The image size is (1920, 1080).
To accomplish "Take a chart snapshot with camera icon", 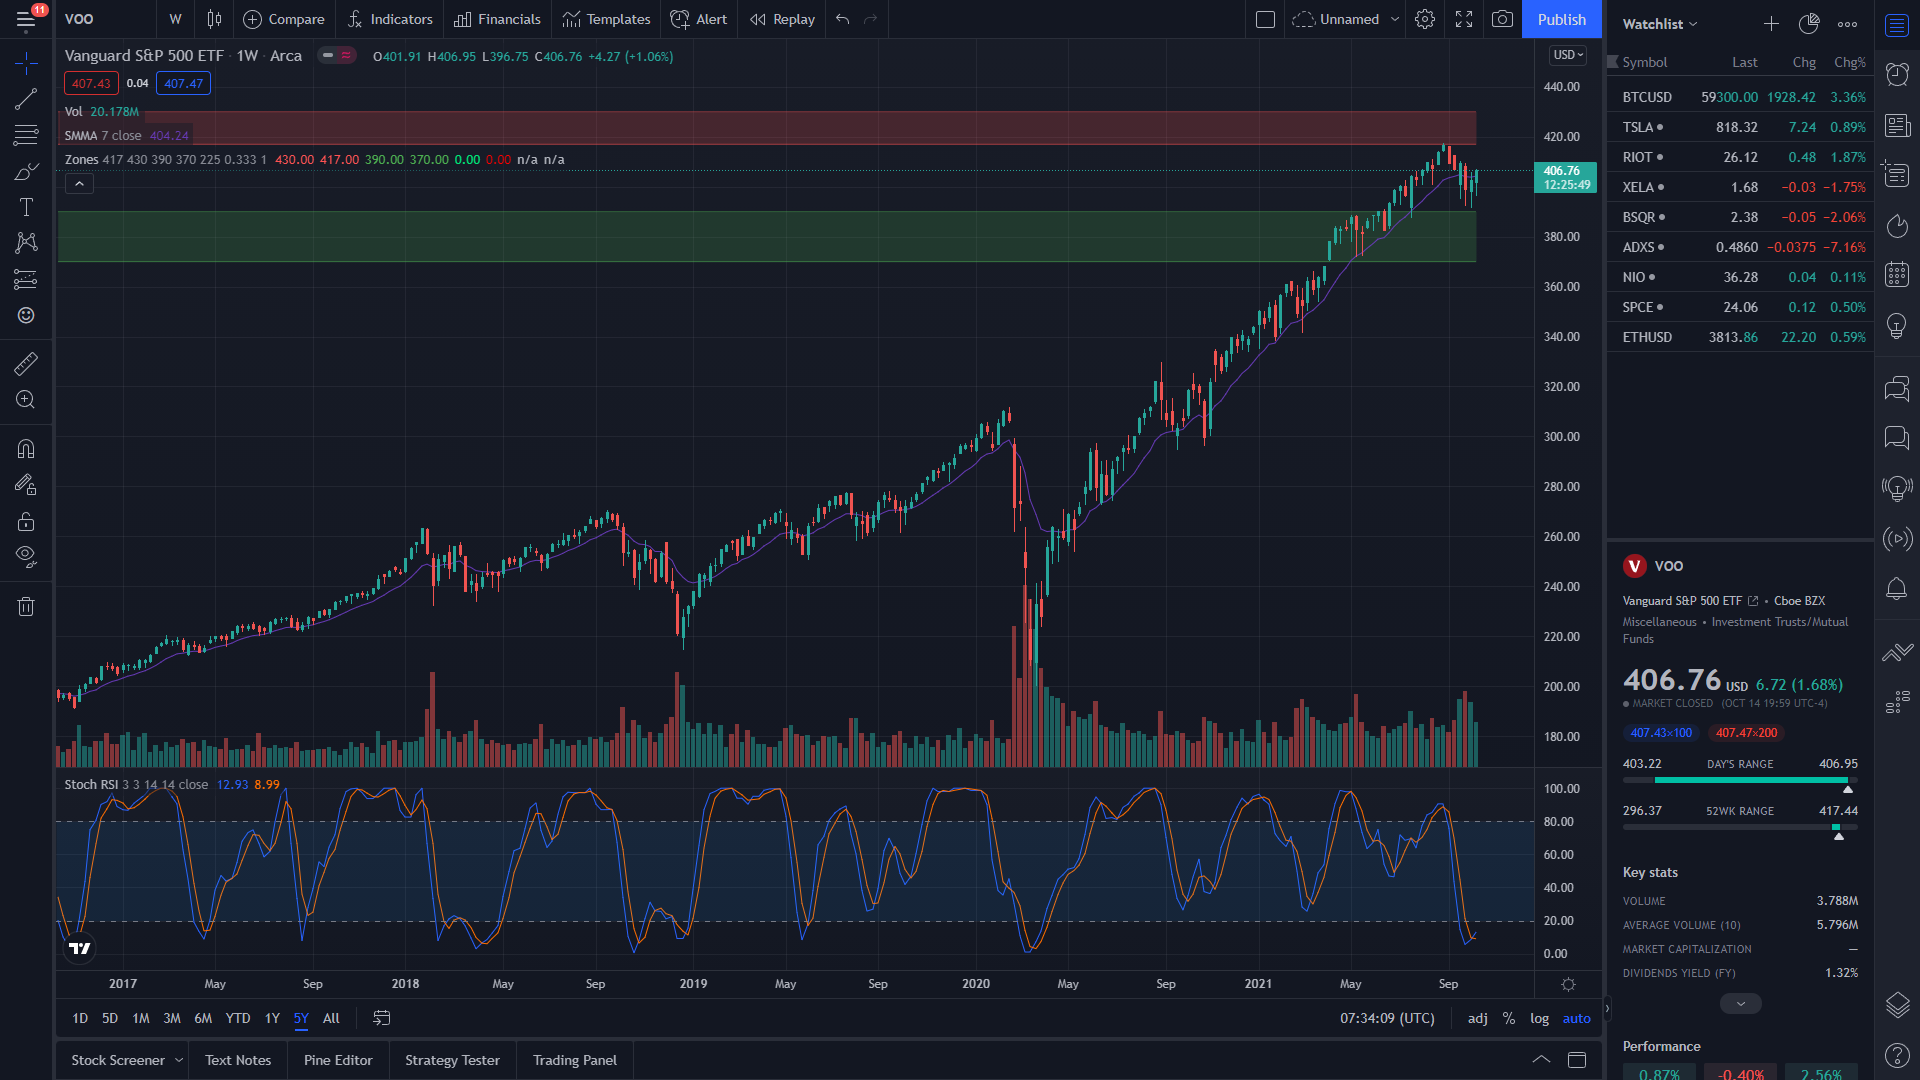I will click(x=1502, y=19).
